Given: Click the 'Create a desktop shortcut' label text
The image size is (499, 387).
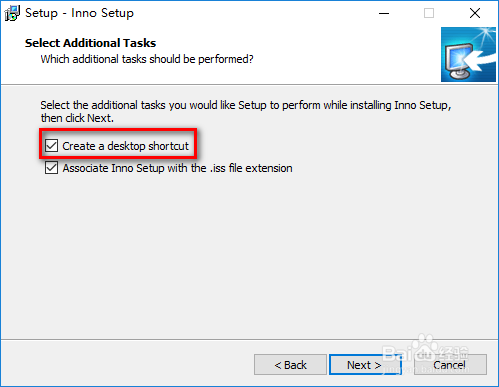Looking at the screenshot, I should [x=126, y=146].
